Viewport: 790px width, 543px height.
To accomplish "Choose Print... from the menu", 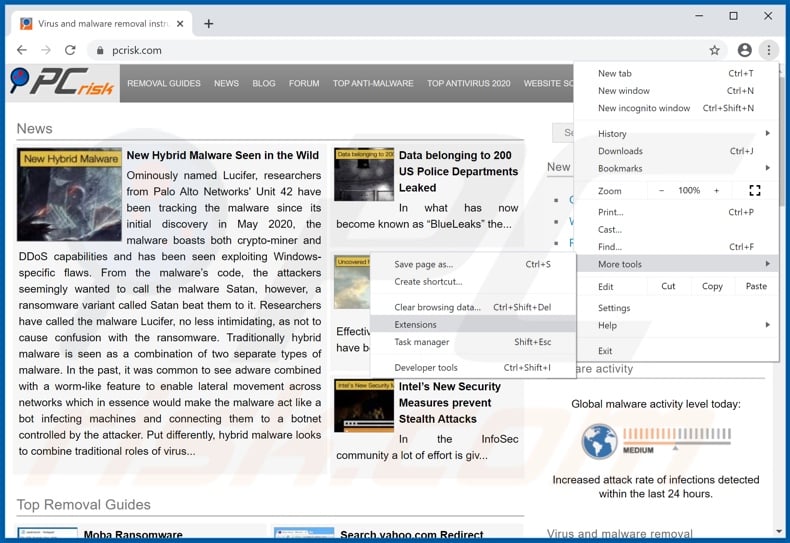I will pyautogui.click(x=676, y=212).
